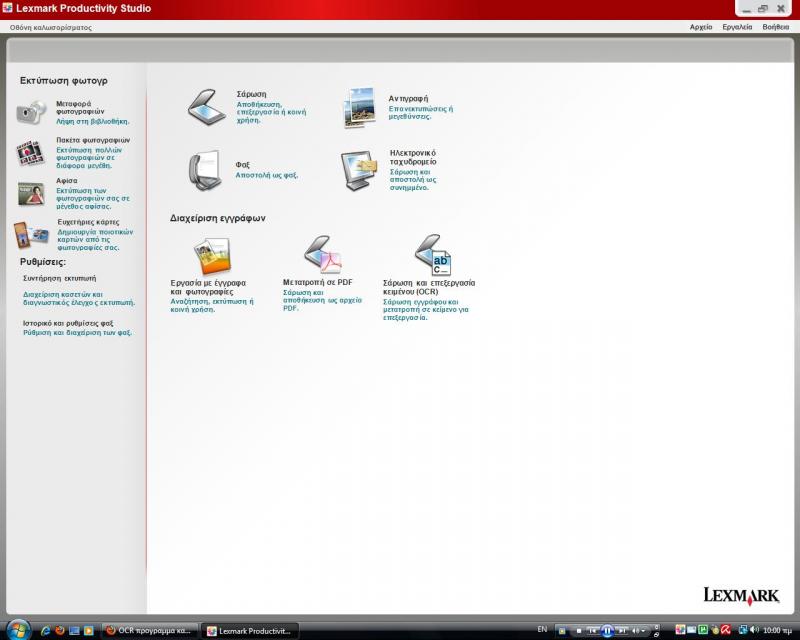The height and width of the screenshot is (640, 800).
Task: Click the Αφίσα poster icon
Action: click(x=31, y=194)
